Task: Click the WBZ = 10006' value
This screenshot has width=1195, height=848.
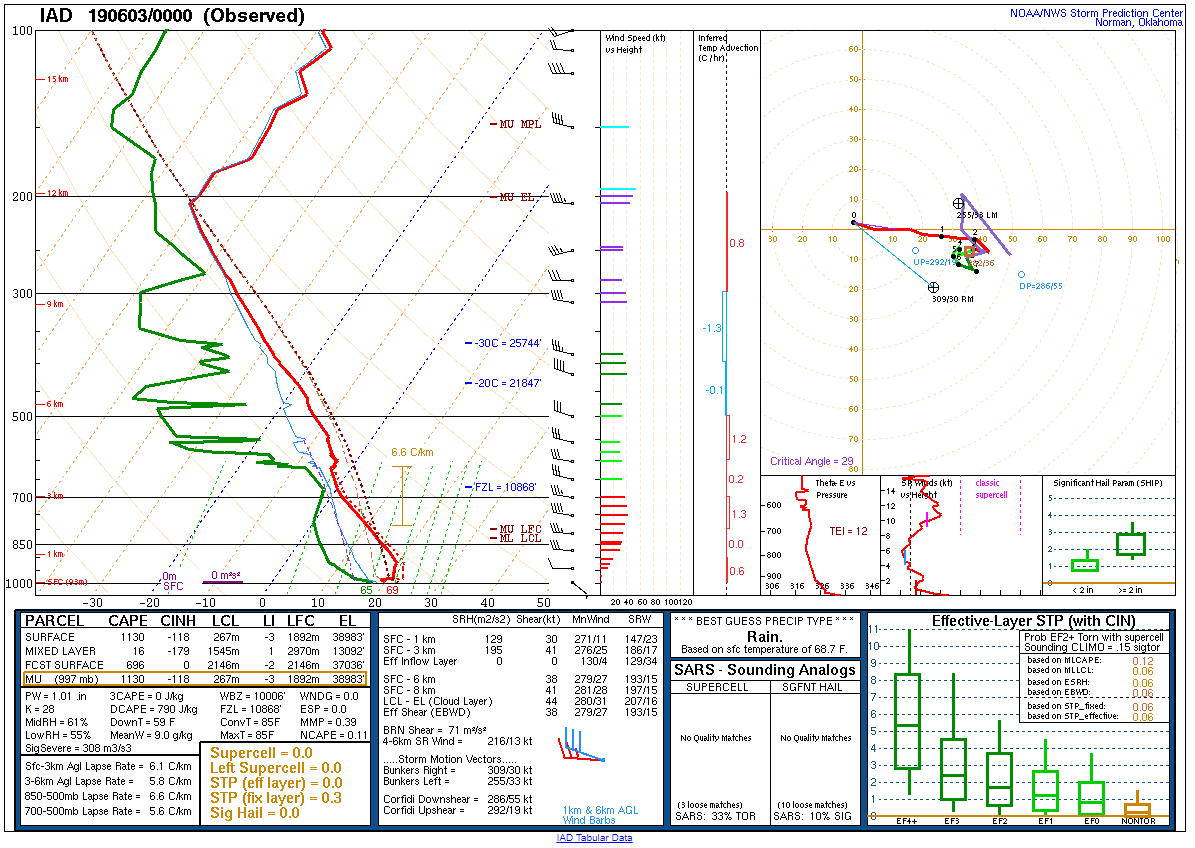Action: 252,696
